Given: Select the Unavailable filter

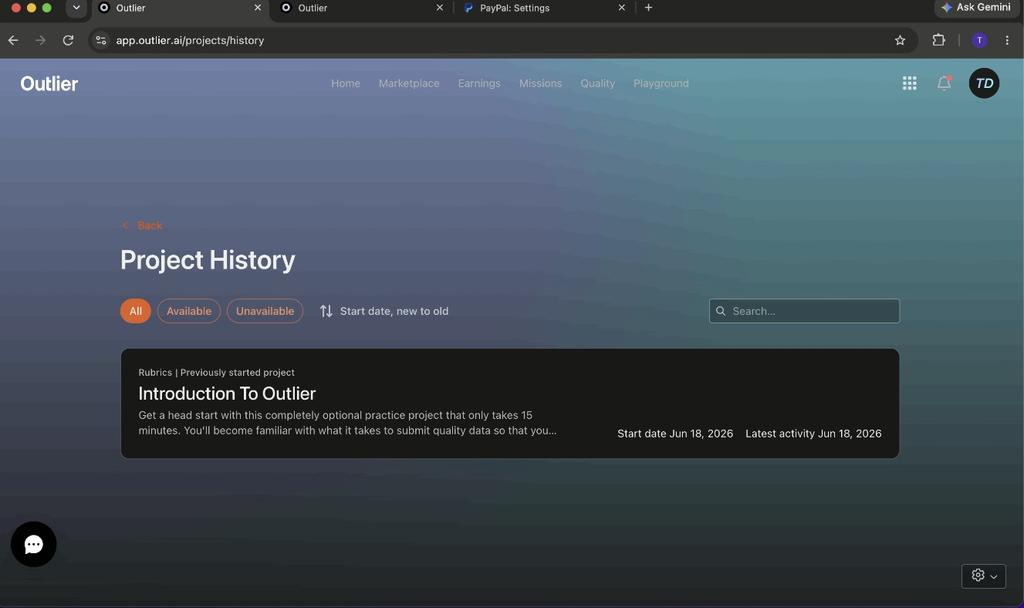Looking at the screenshot, I should pos(264,311).
